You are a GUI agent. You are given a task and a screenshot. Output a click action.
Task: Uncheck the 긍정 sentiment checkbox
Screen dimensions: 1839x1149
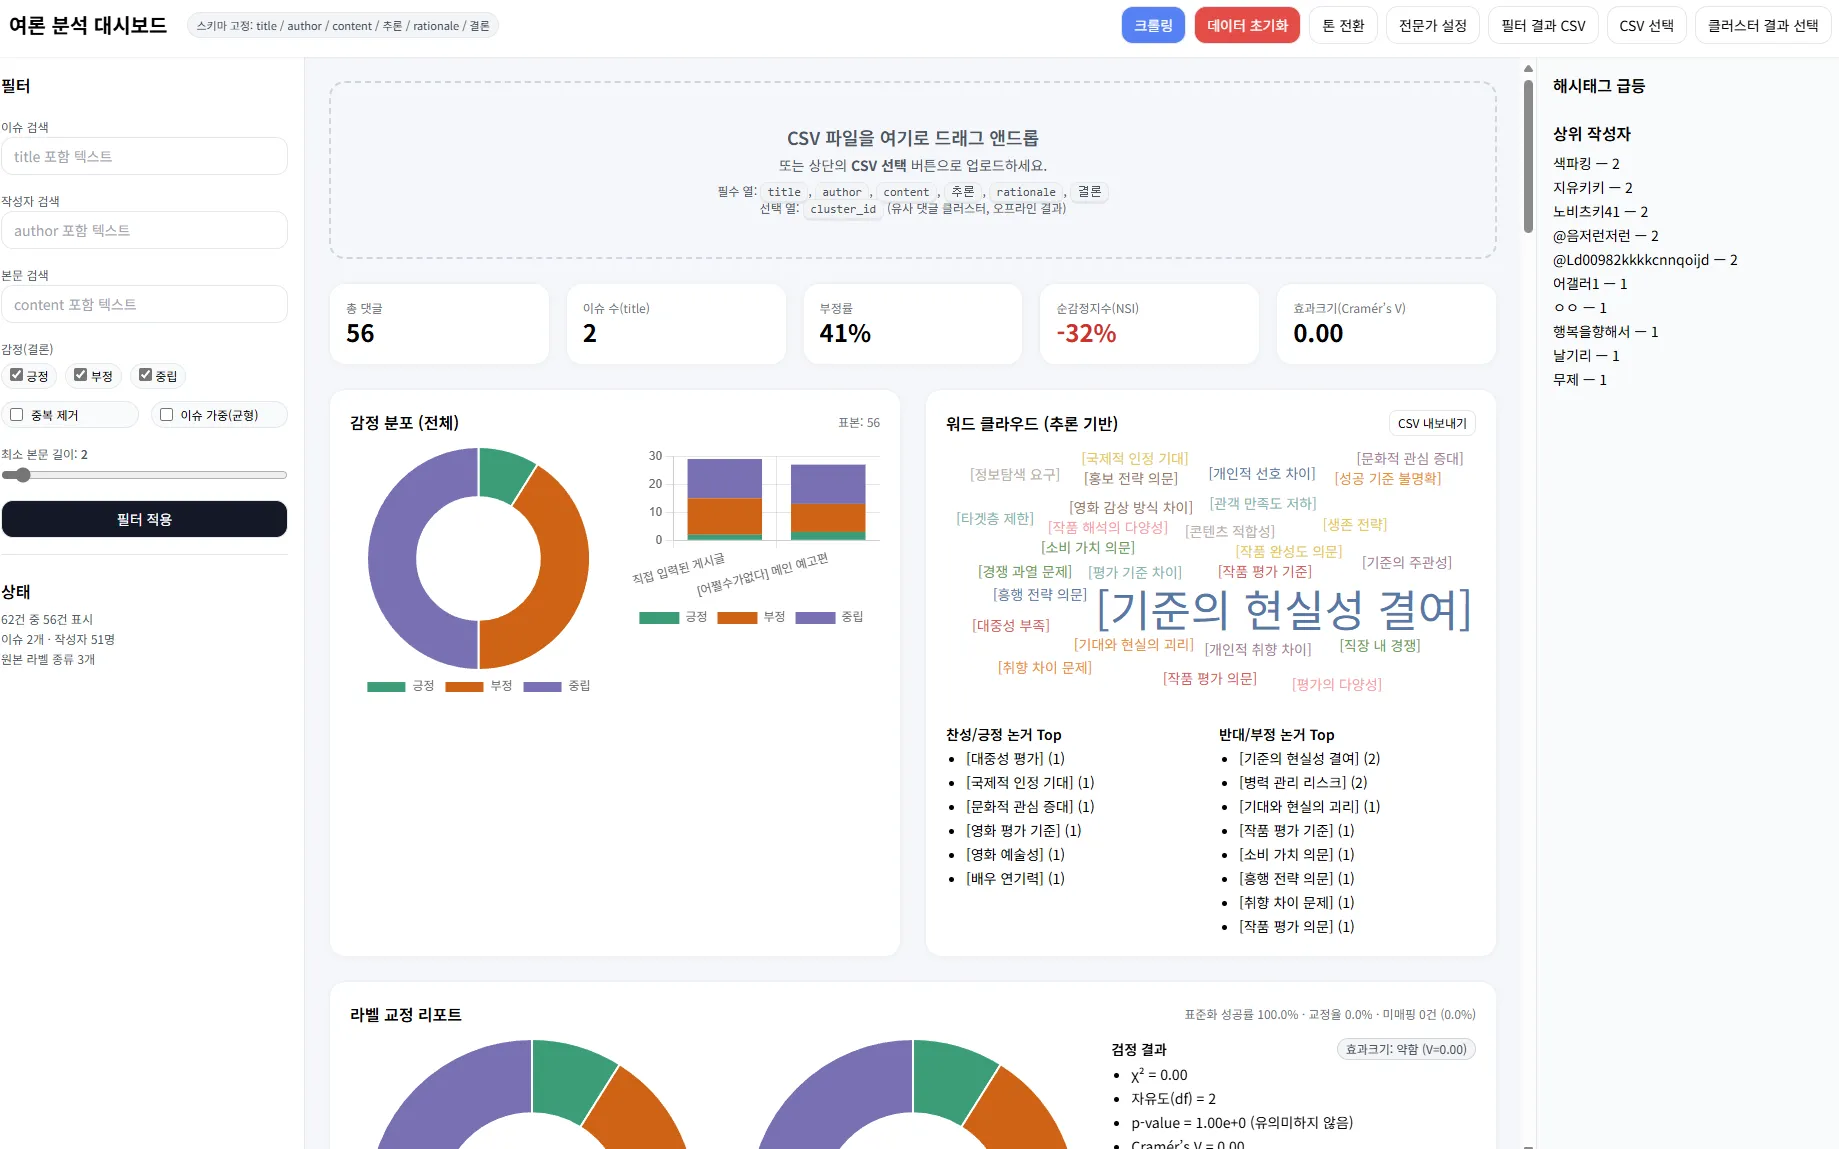17,375
